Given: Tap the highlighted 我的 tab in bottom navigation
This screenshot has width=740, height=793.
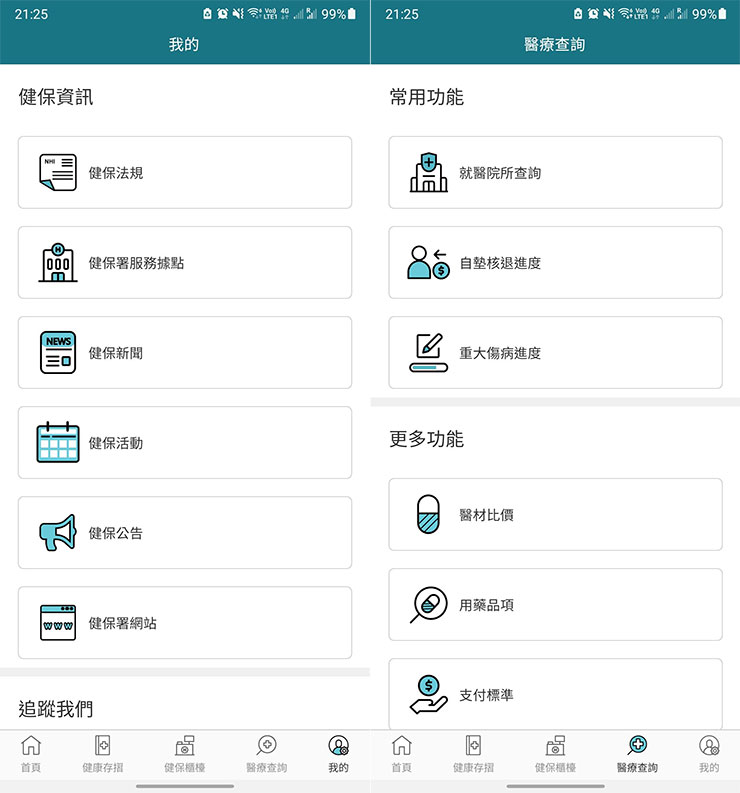Looking at the screenshot, I should 338,754.
